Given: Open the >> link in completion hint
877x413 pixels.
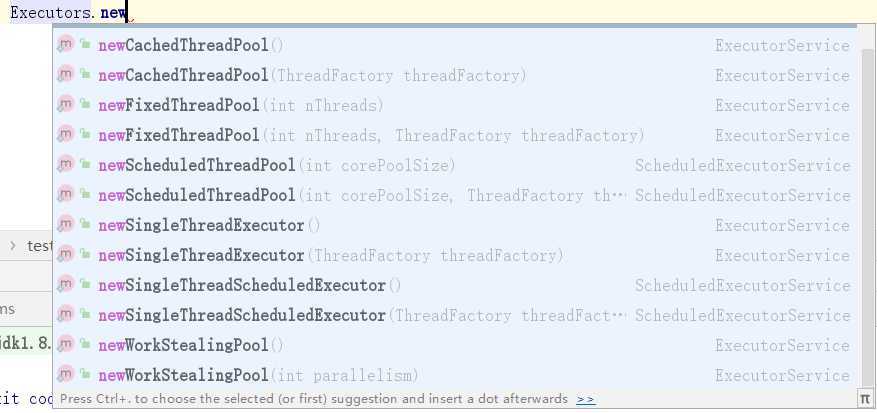Looking at the screenshot, I should pyautogui.click(x=586, y=399).
